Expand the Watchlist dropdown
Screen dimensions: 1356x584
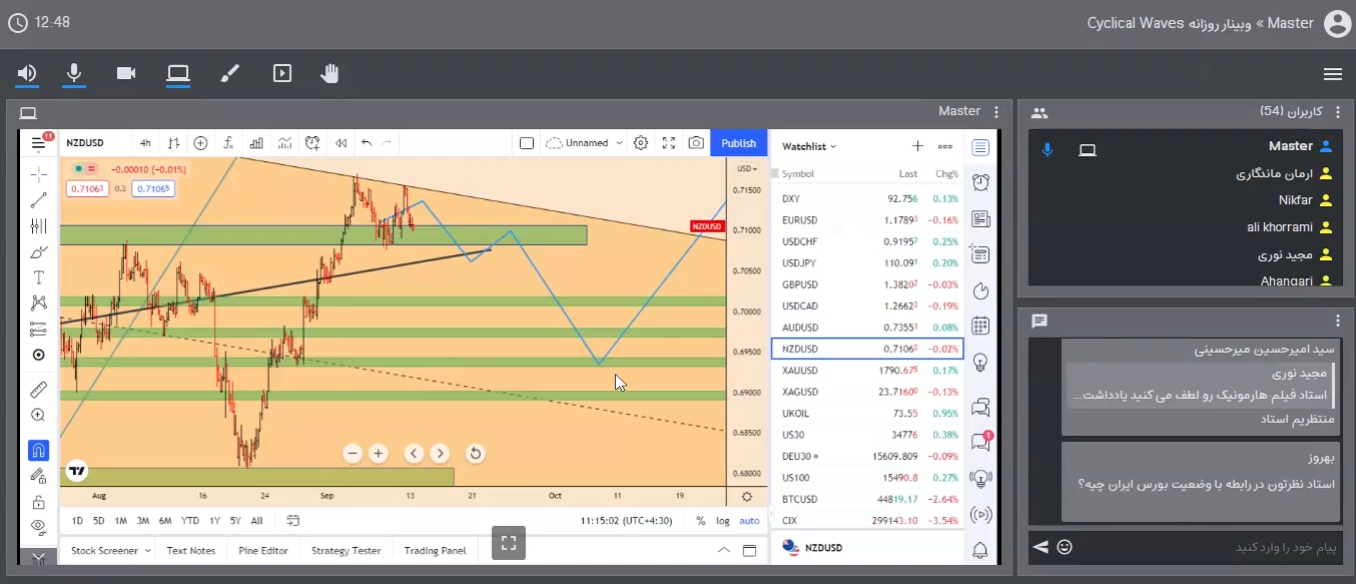point(809,146)
